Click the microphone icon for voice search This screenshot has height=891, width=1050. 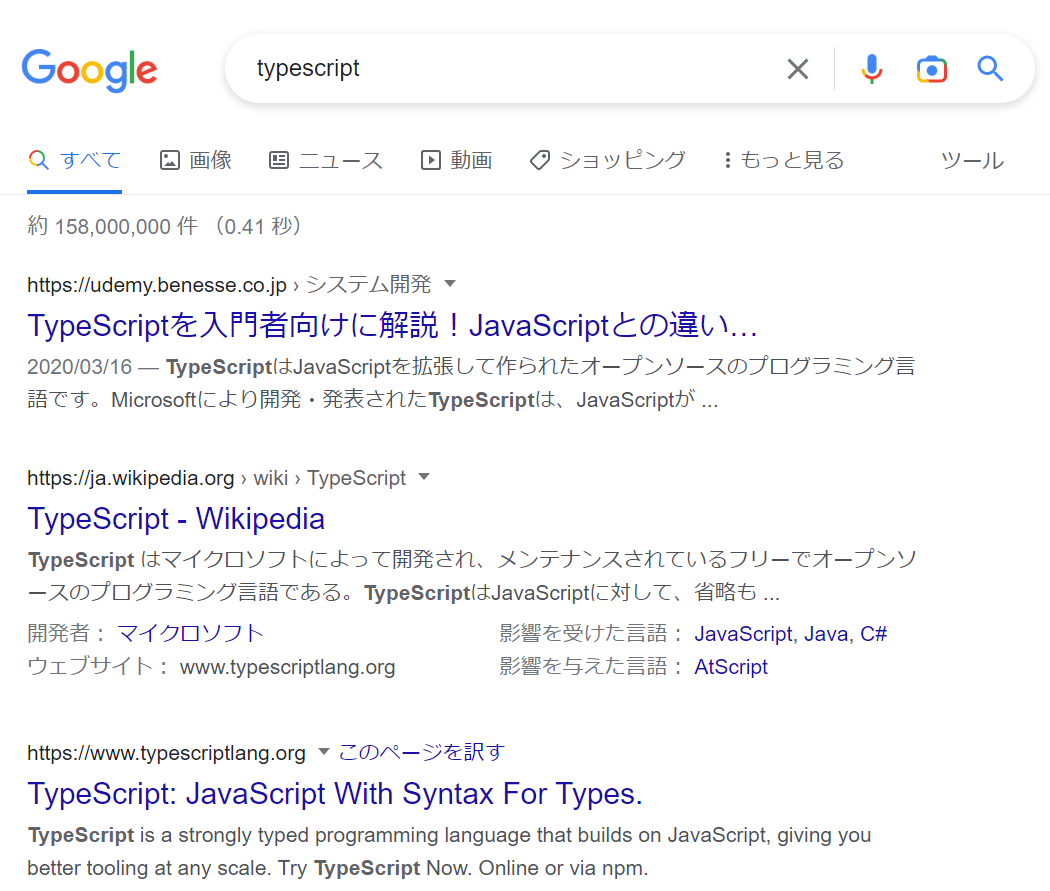click(x=871, y=68)
